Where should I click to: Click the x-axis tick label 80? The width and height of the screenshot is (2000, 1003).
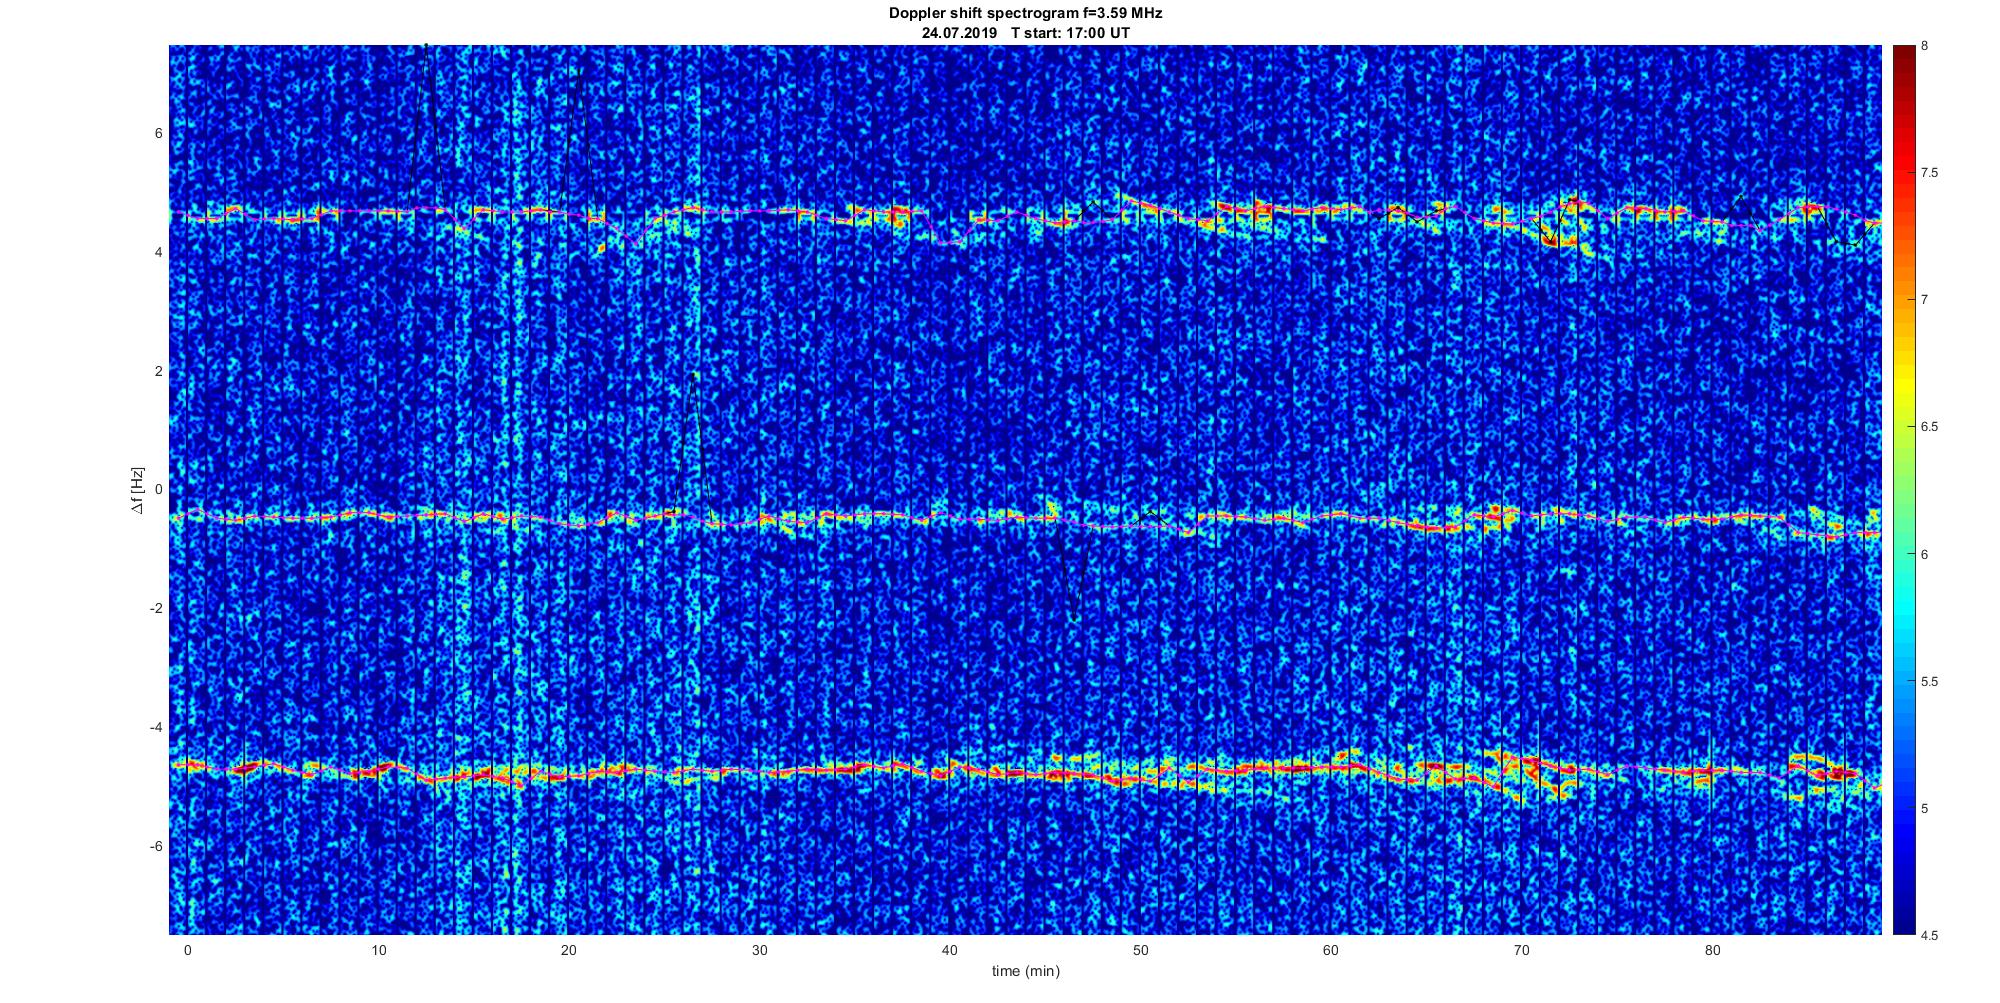(1712, 950)
